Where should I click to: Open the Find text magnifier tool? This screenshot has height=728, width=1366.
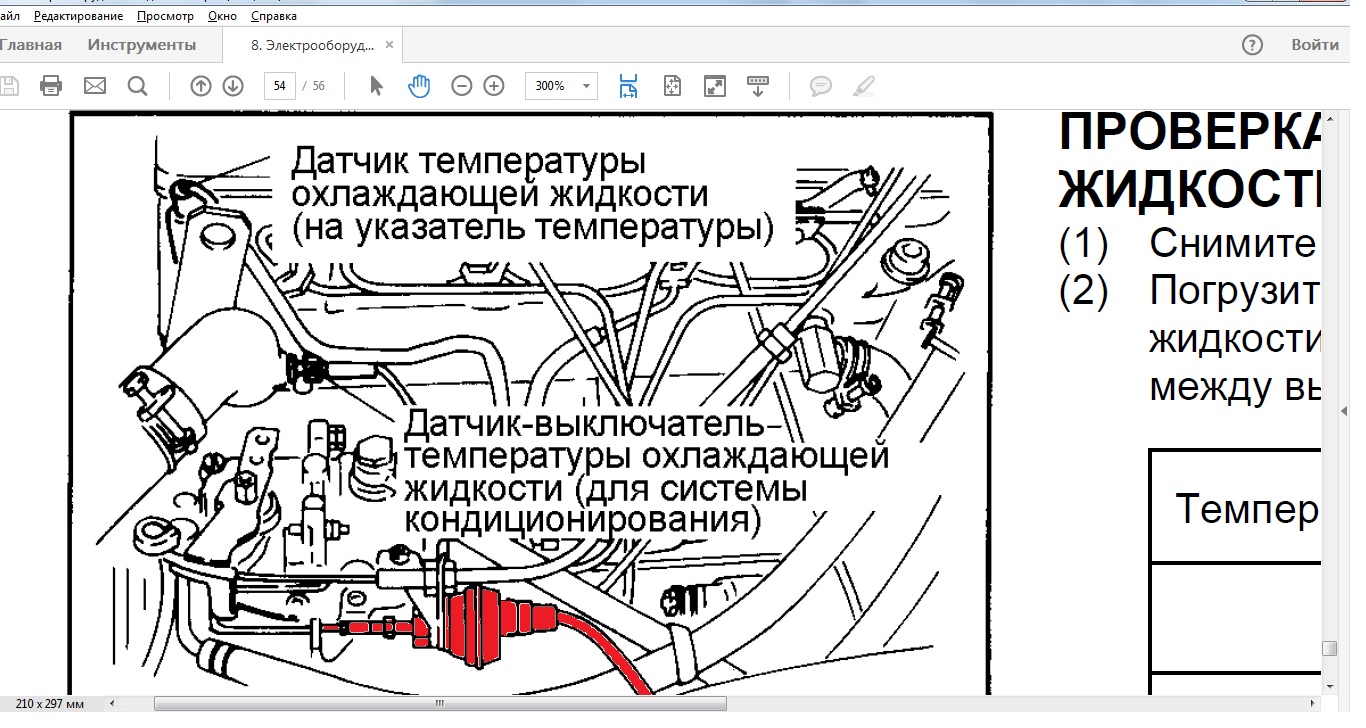click(138, 86)
